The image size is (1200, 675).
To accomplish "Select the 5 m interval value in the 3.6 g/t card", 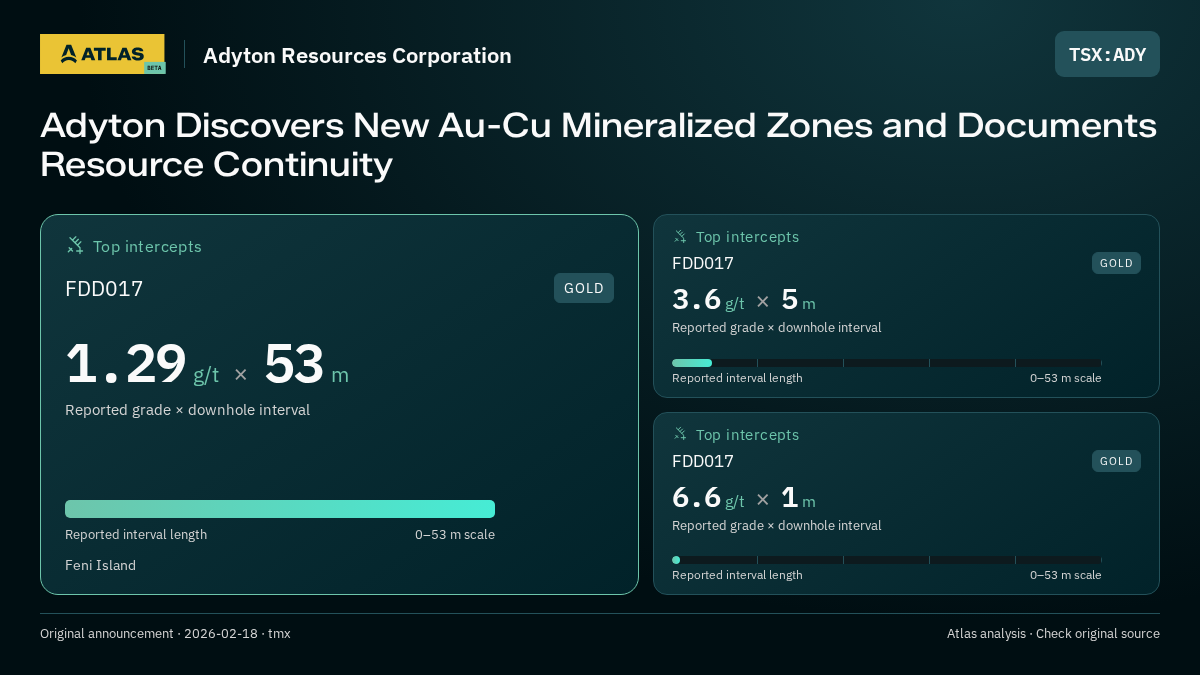I will pos(799,300).
